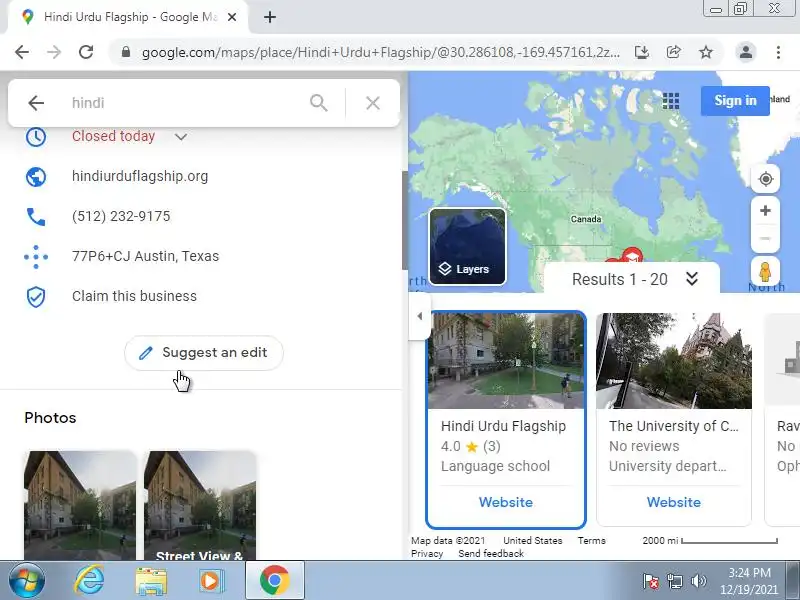The height and width of the screenshot is (600, 800).
Task: Click the plus code dots icon
Action: [x=36, y=256]
